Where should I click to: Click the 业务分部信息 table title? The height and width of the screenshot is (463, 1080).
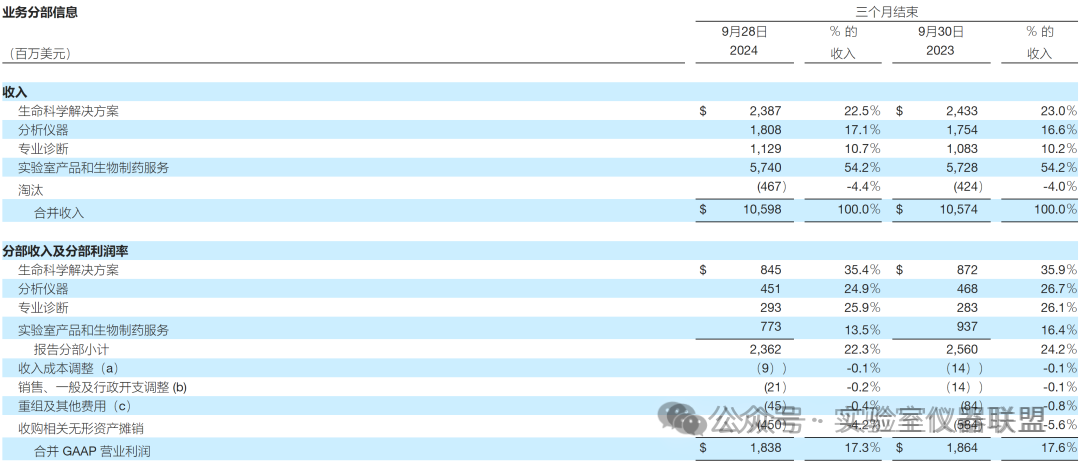tap(40, 13)
